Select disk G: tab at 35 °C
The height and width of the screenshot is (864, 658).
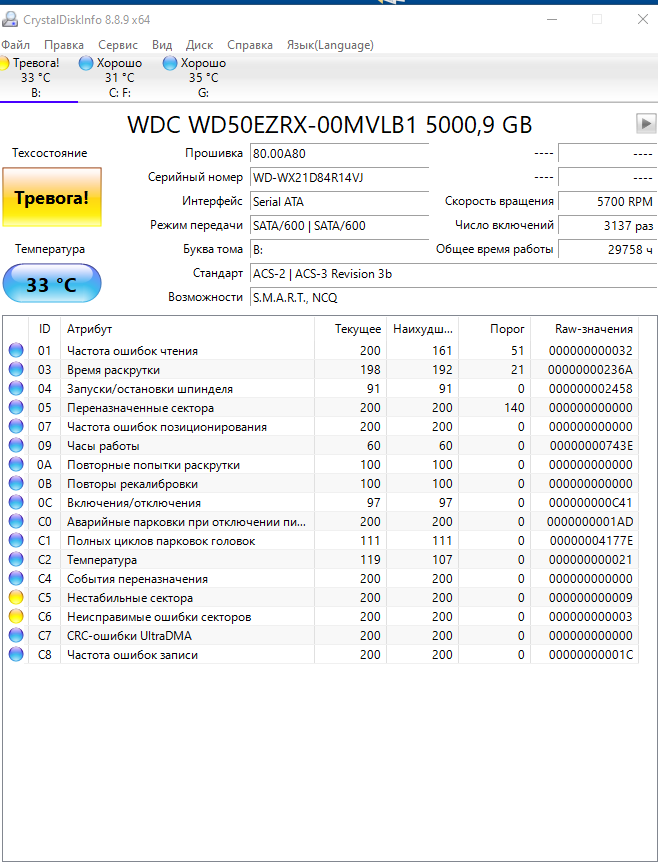(x=196, y=78)
